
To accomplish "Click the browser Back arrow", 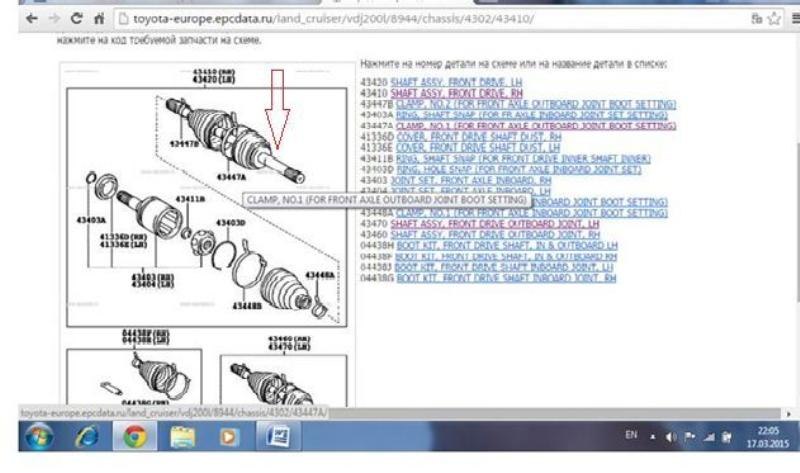I will [x=32, y=19].
